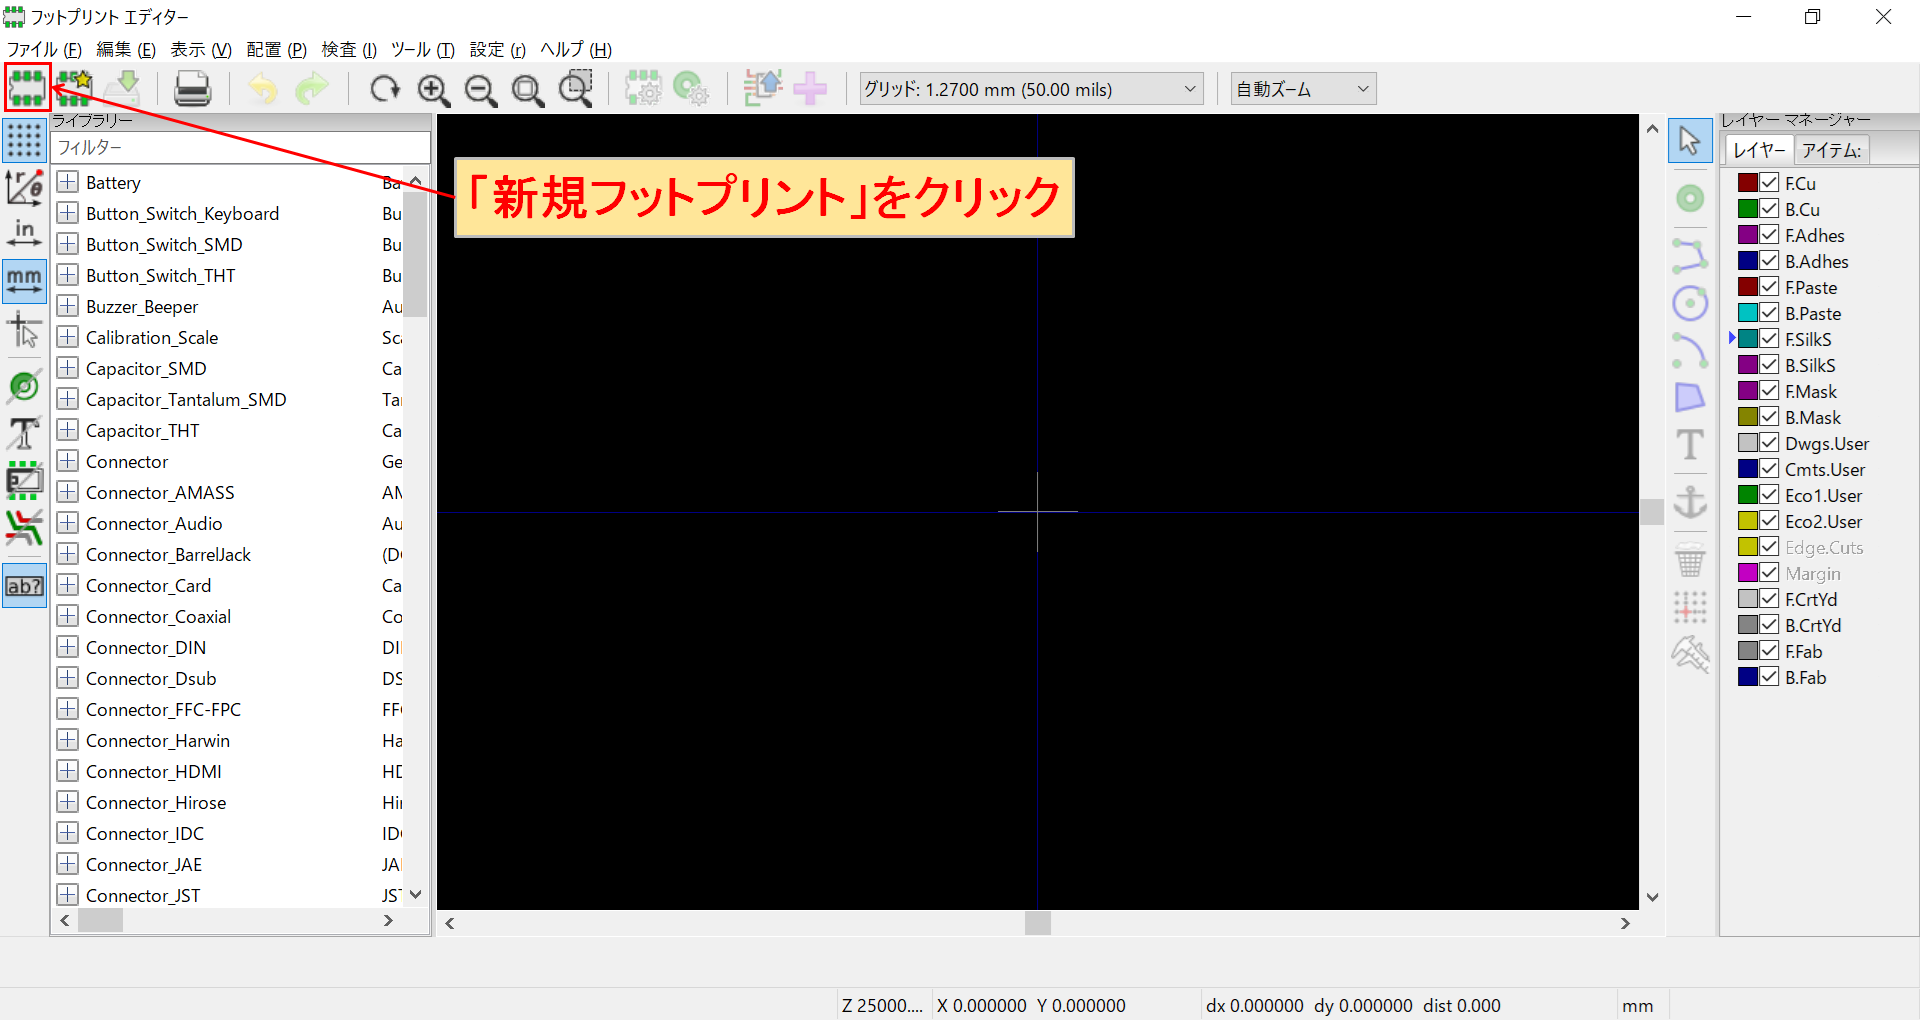The width and height of the screenshot is (1920, 1020).
Task: Switch to the アイテム tab
Action: [x=1832, y=149]
